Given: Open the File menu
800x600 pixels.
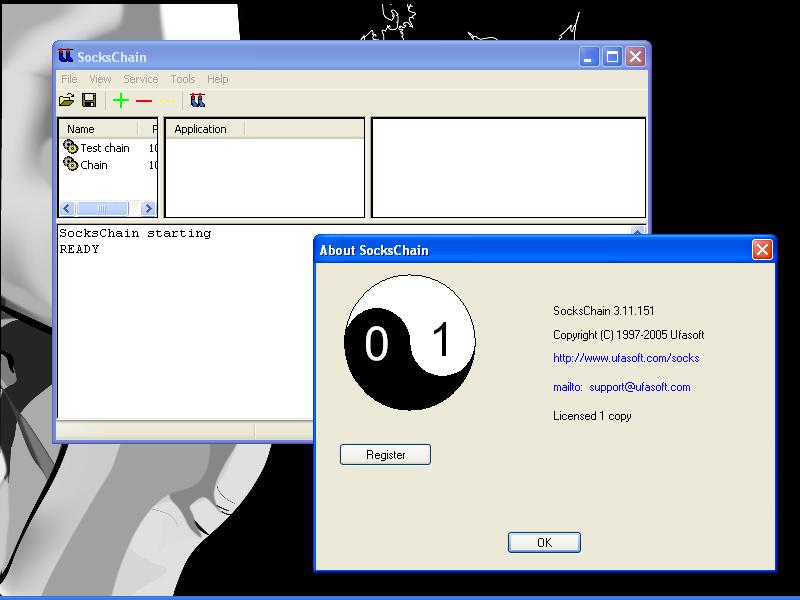Looking at the screenshot, I should tap(69, 79).
